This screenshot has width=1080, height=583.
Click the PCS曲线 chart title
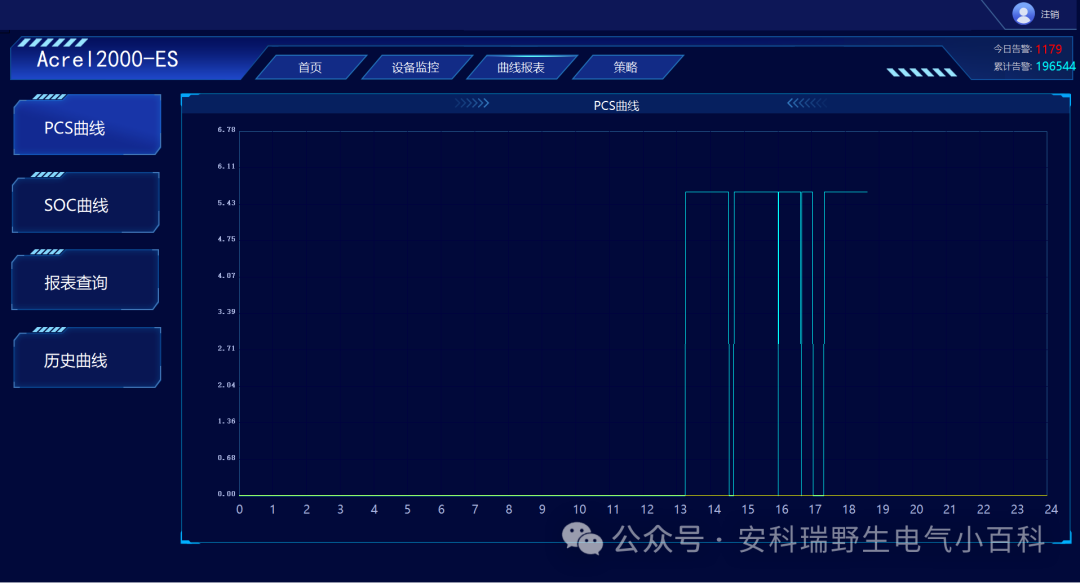(616, 105)
